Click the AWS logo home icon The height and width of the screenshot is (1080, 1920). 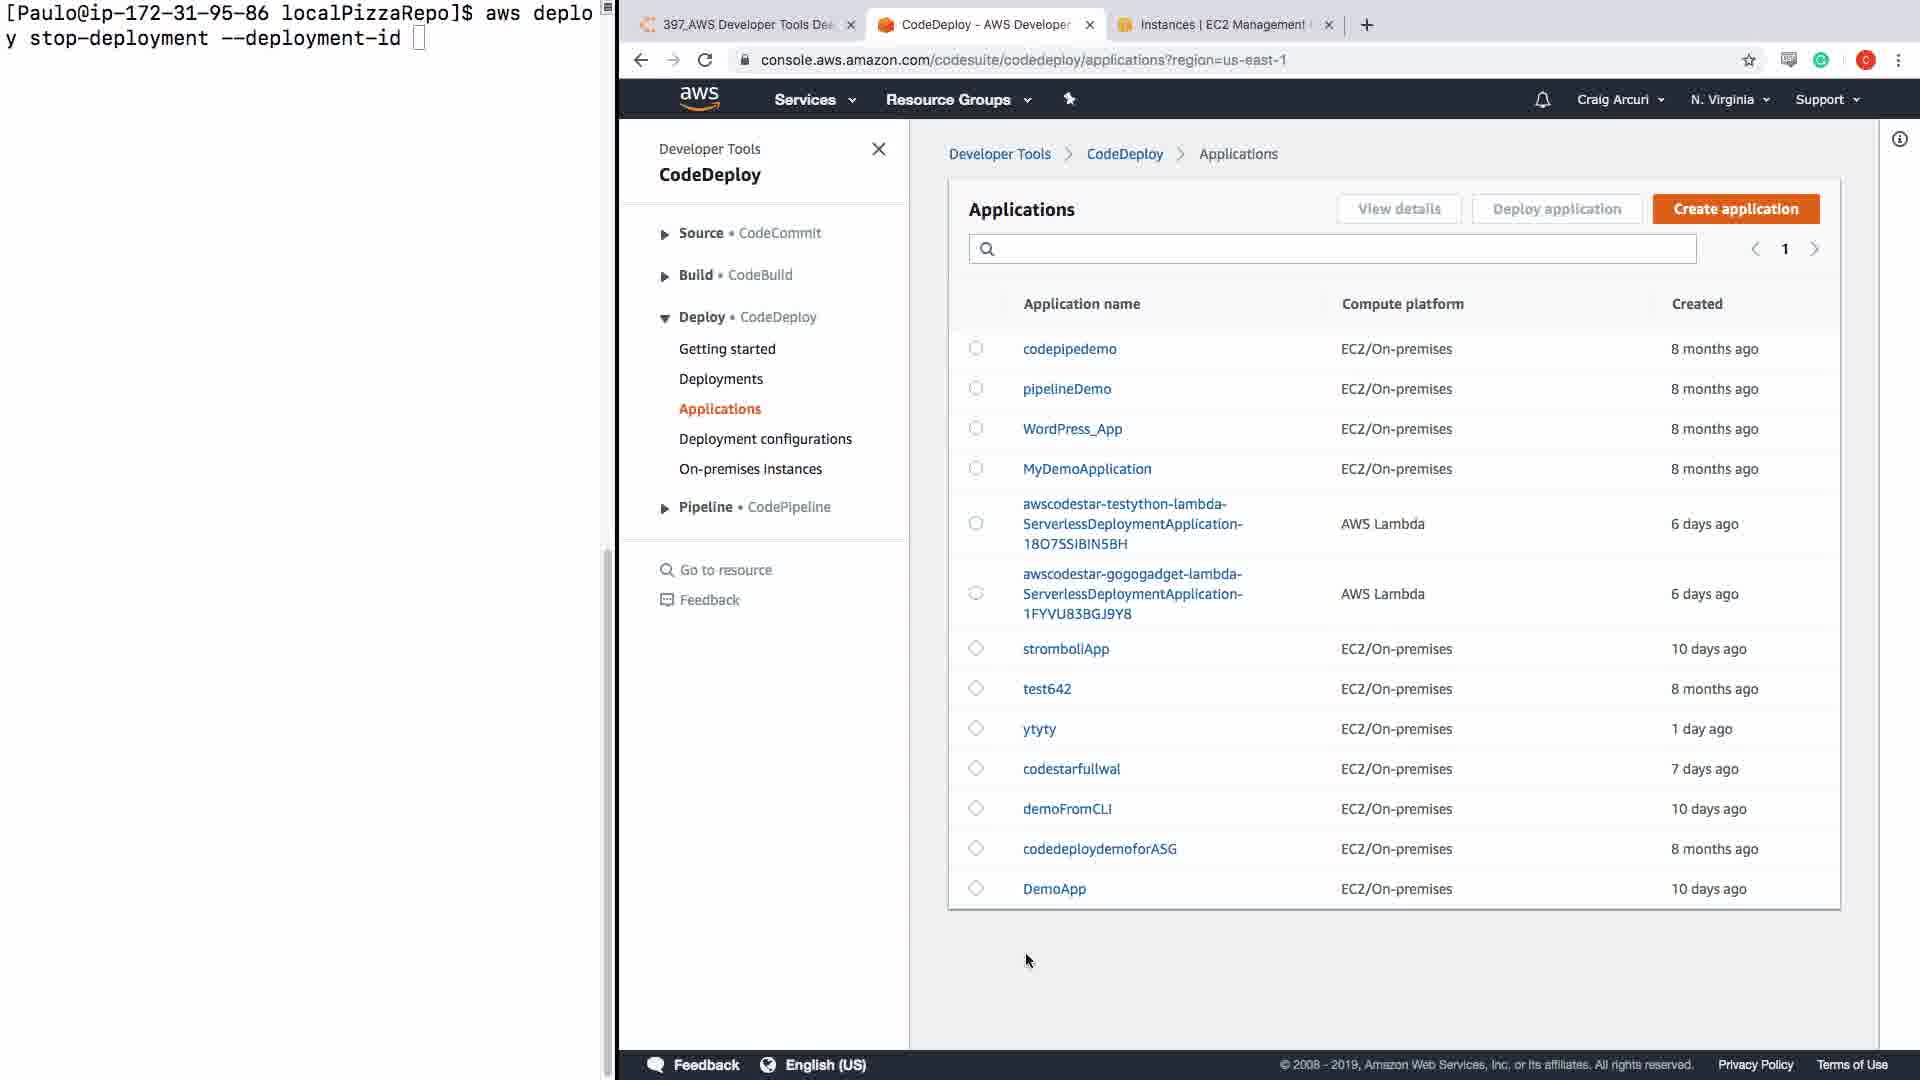tap(699, 98)
